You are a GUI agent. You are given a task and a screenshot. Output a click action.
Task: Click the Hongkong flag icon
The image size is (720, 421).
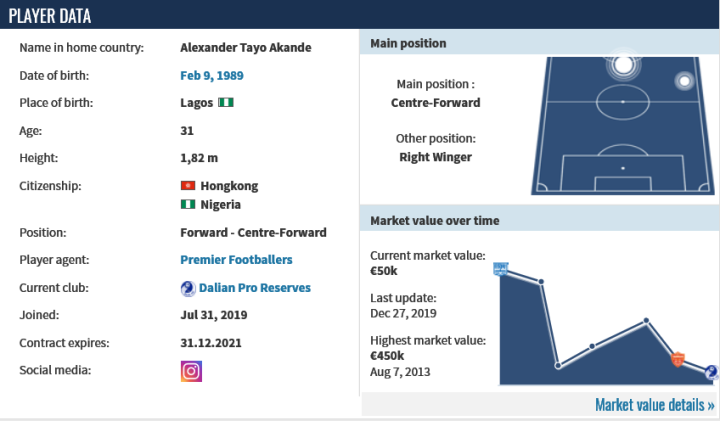click(x=187, y=186)
